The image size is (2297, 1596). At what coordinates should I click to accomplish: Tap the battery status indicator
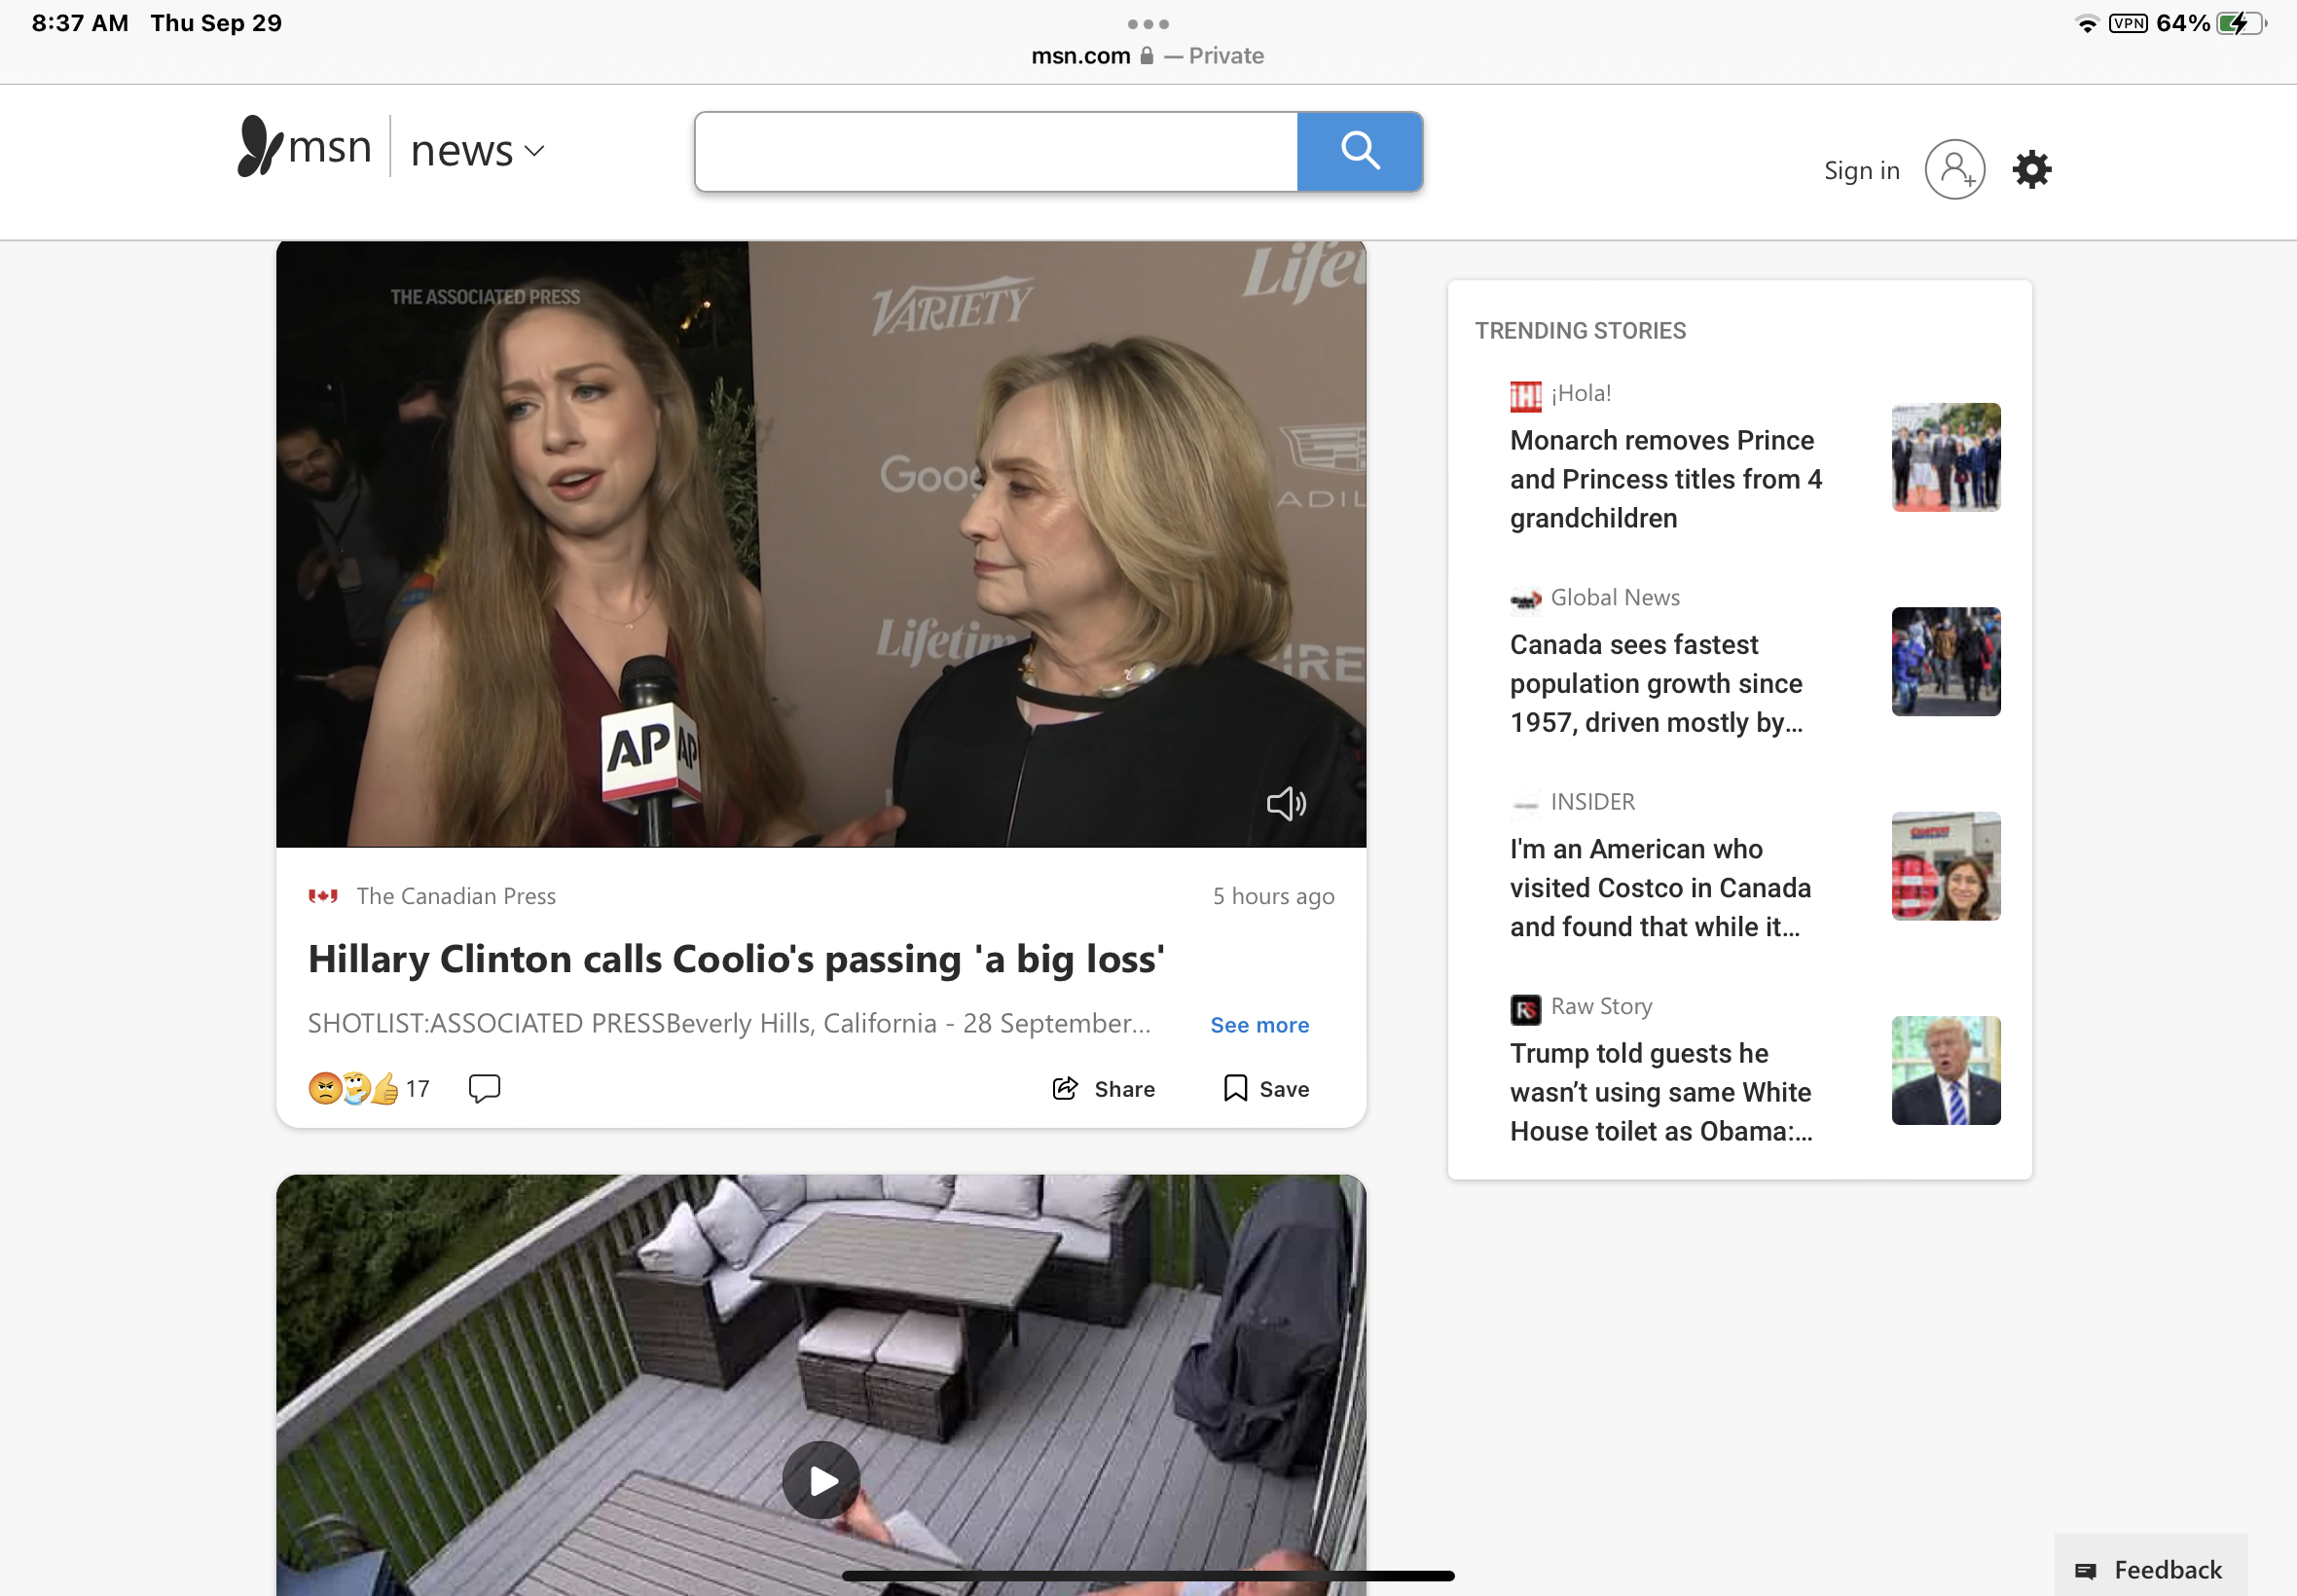2240,23
